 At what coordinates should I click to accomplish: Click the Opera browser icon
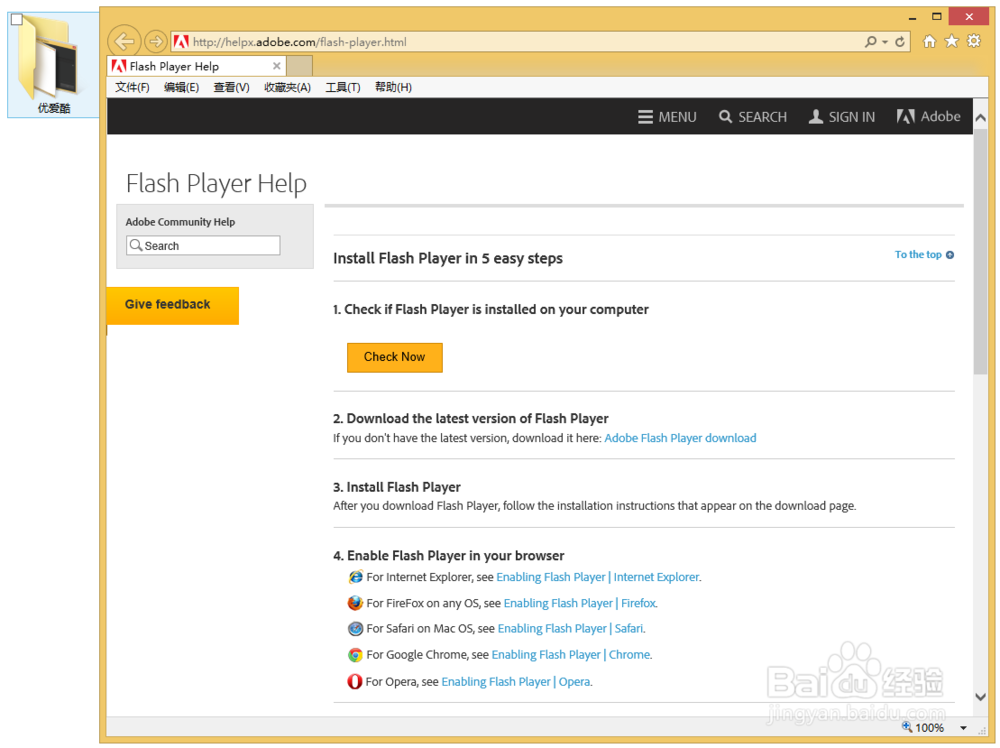[x=355, y=682]
